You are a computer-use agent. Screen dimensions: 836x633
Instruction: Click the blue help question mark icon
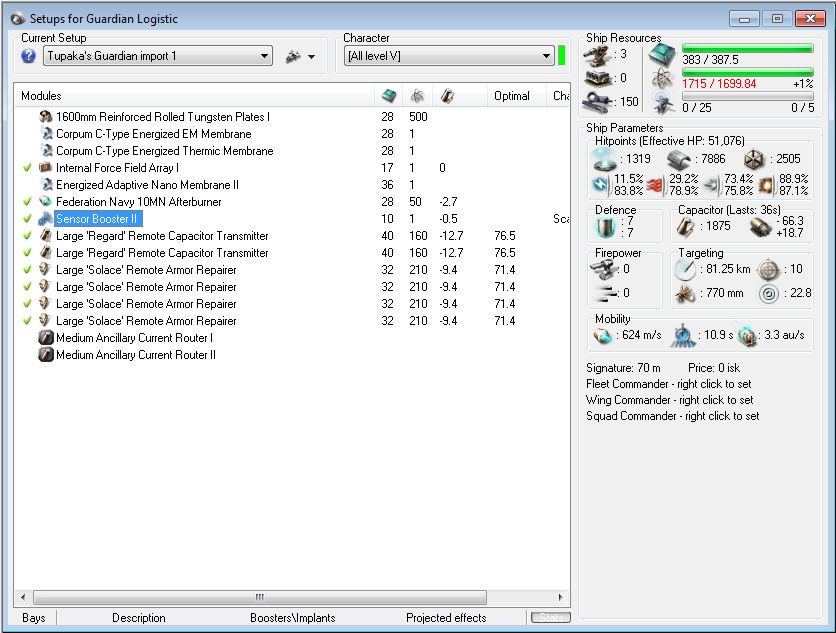[29, 56]
